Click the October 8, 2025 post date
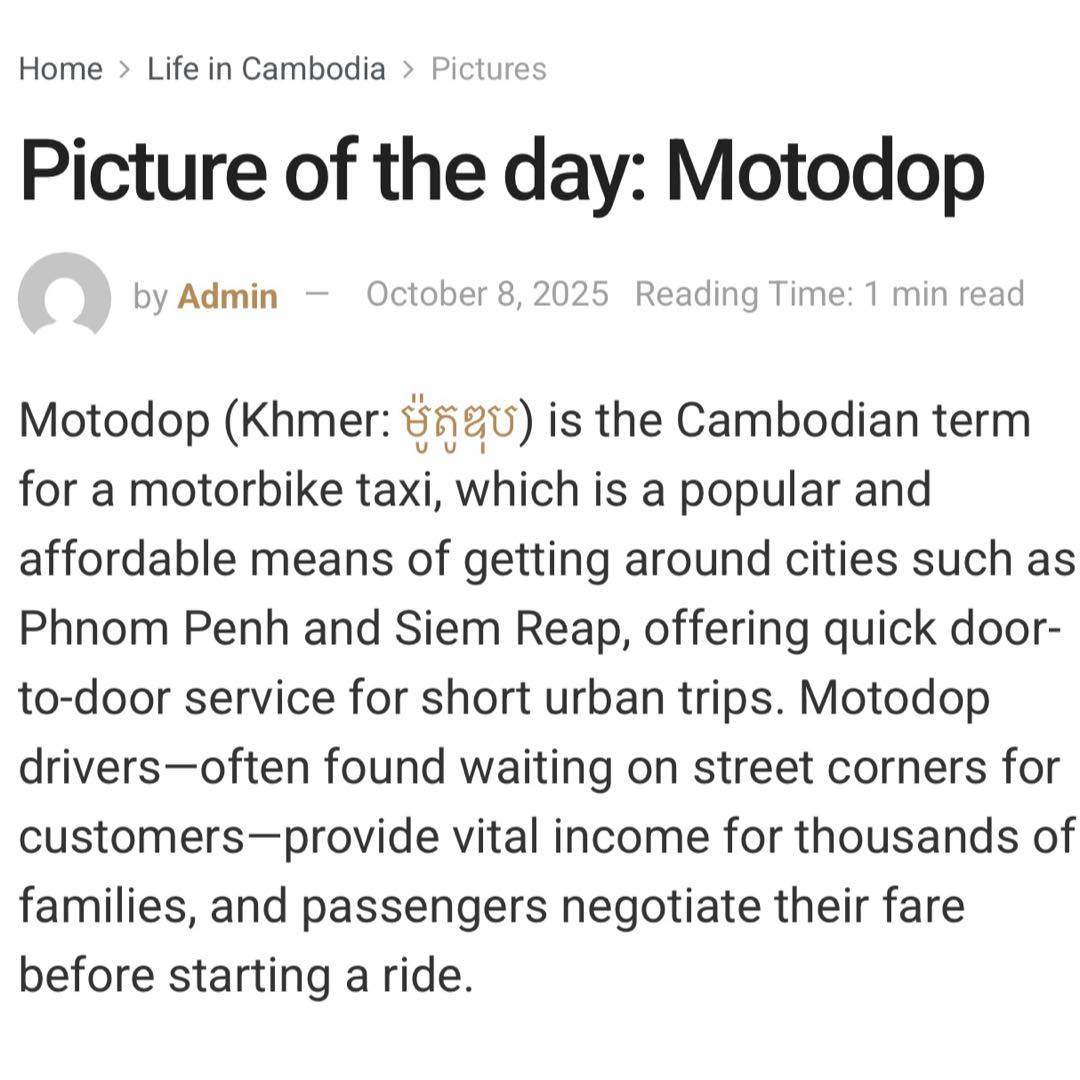Viewport: 1080px width, 1080px height. click(x=487, y=294)
